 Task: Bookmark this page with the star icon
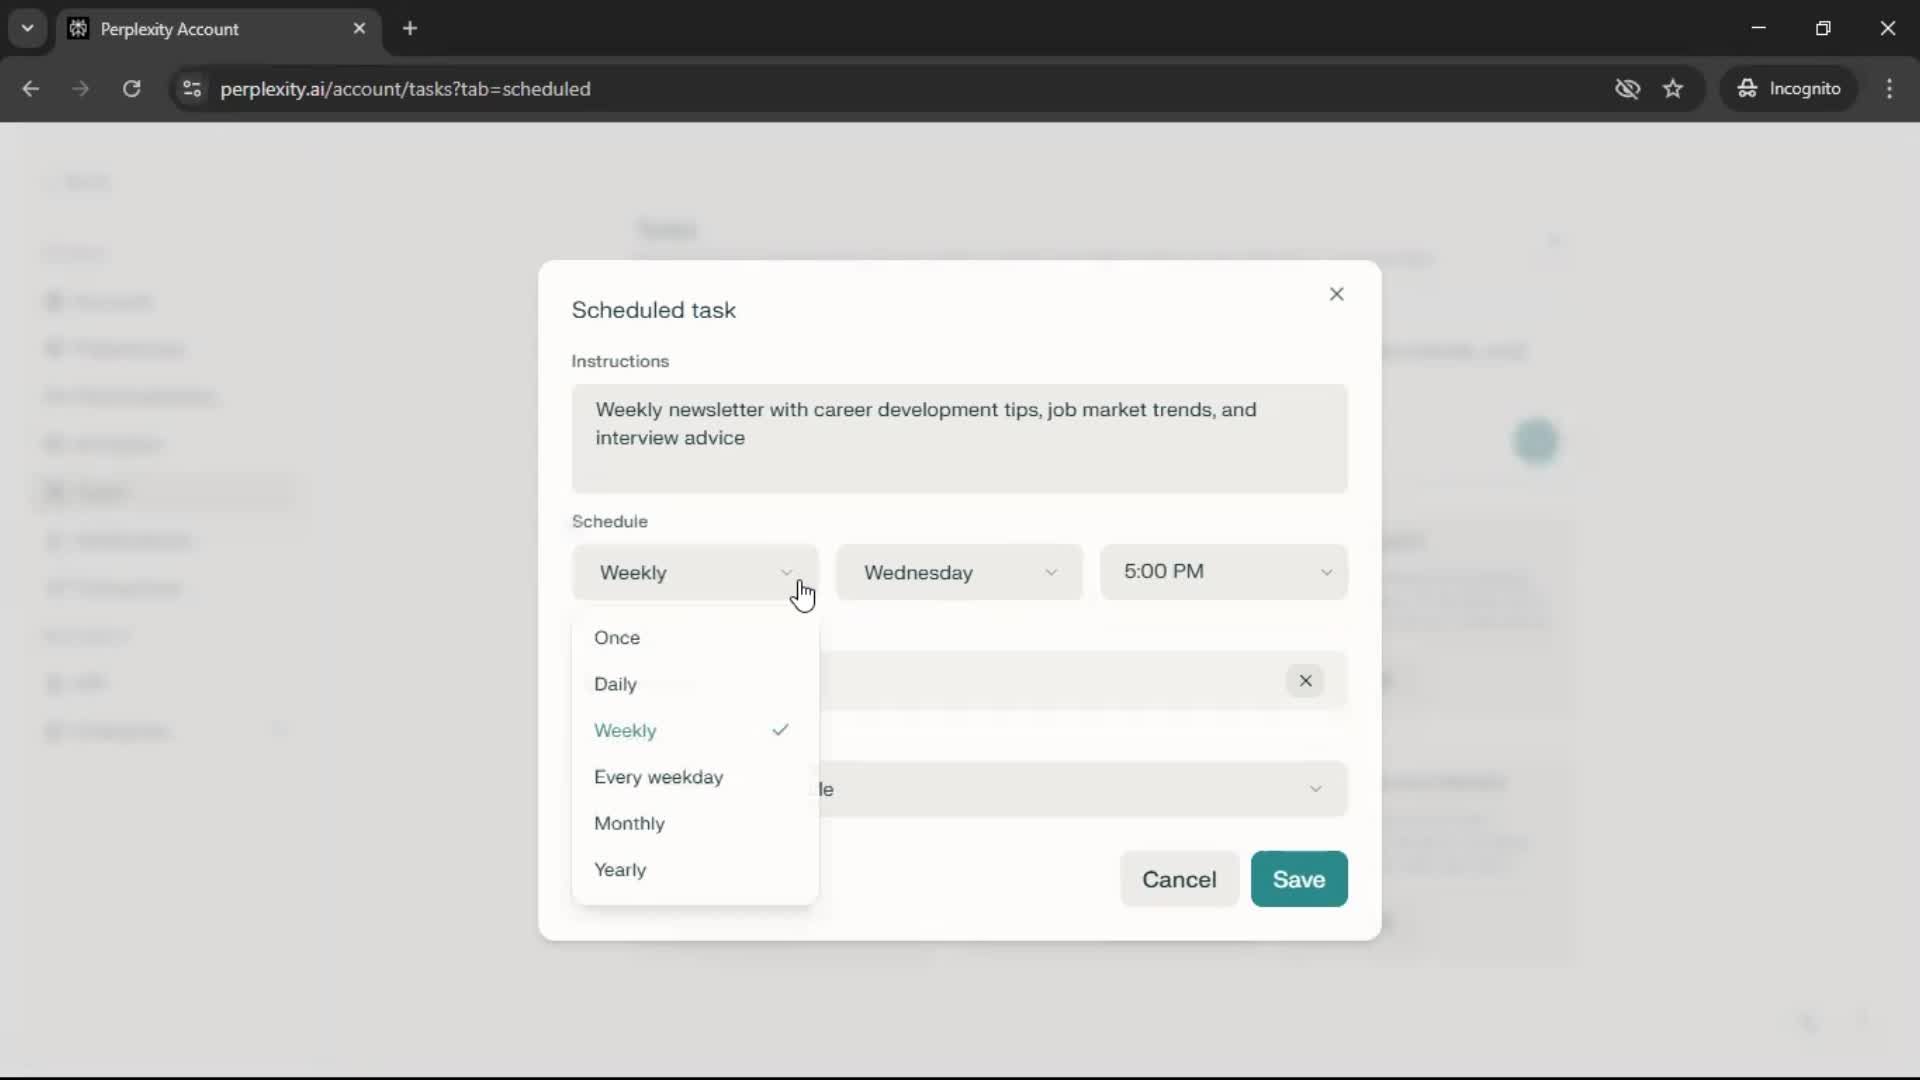point(1673,88)
